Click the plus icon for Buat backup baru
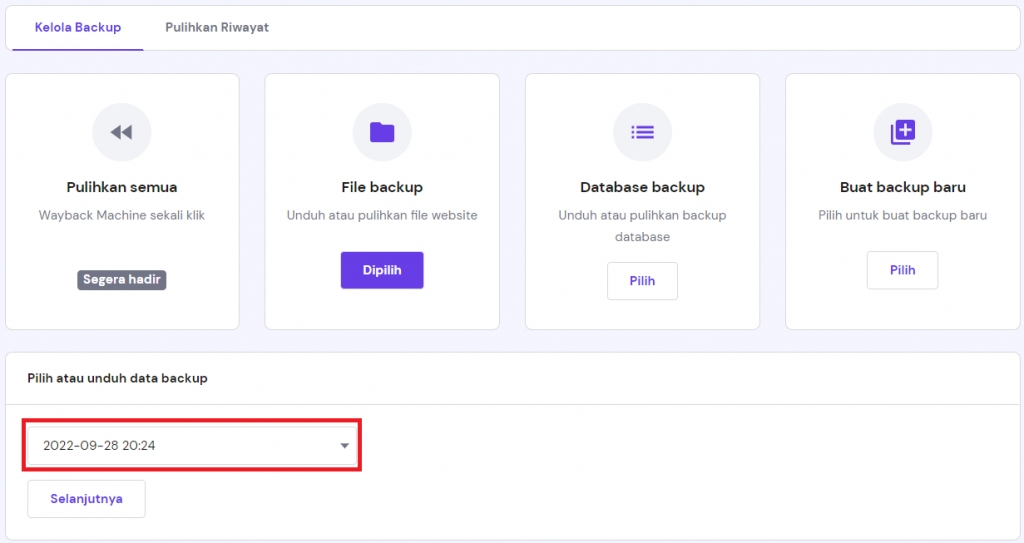This screenshot has width=1024, height=543. (x=902, y=132)
